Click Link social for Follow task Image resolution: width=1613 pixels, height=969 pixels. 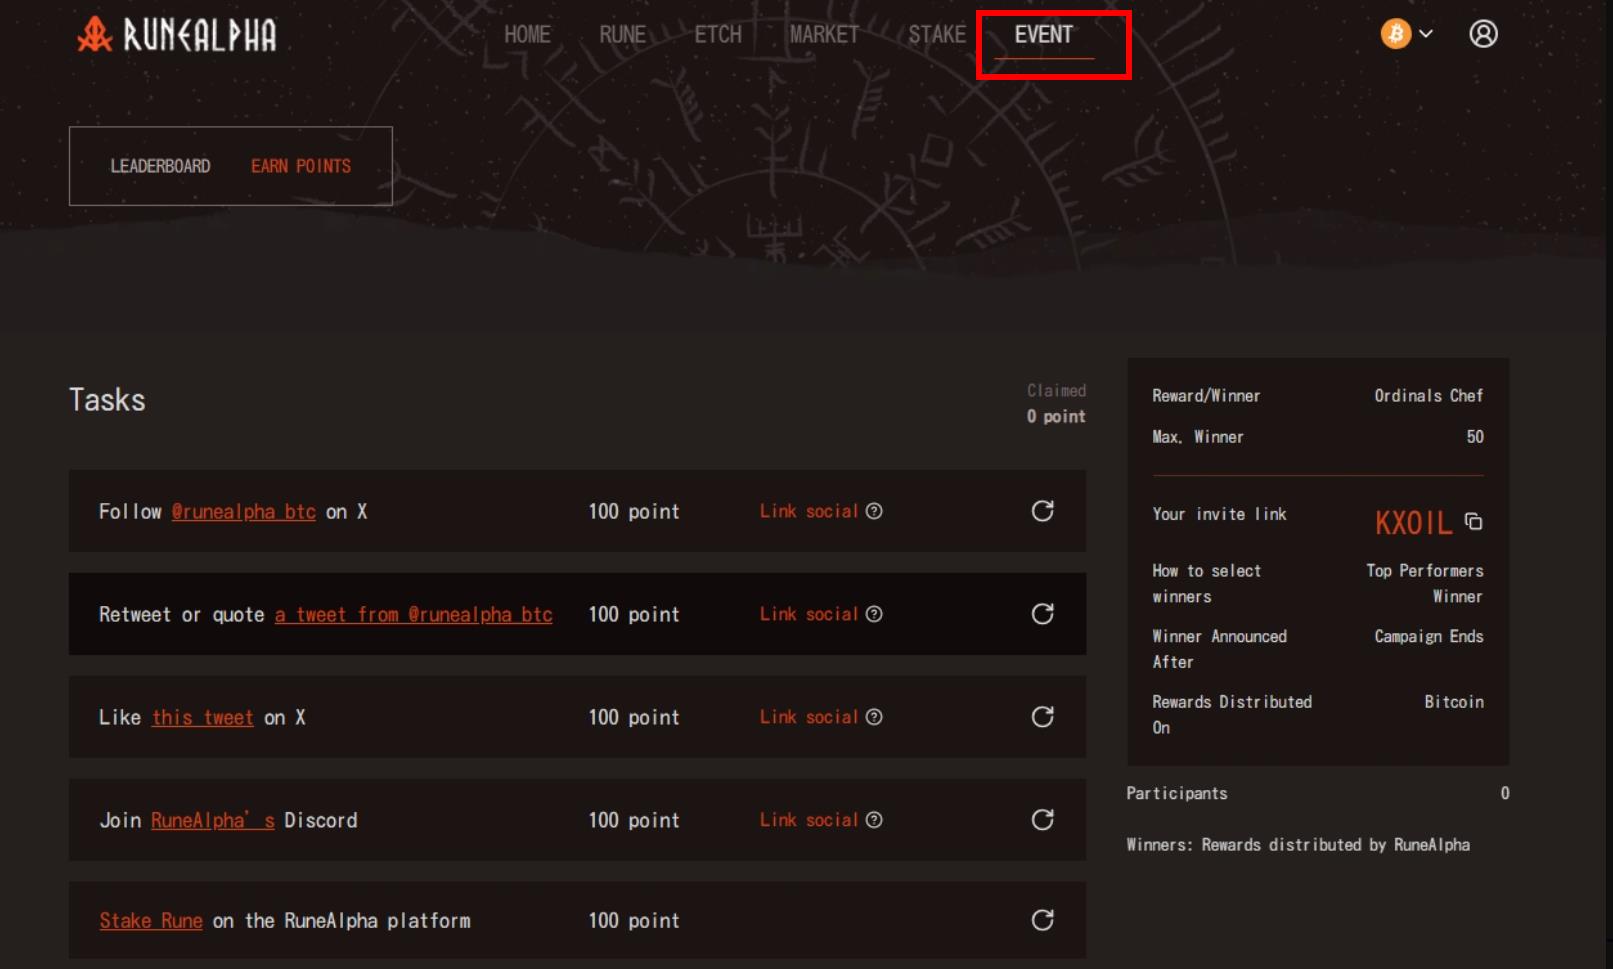click(x=809, y=511)
